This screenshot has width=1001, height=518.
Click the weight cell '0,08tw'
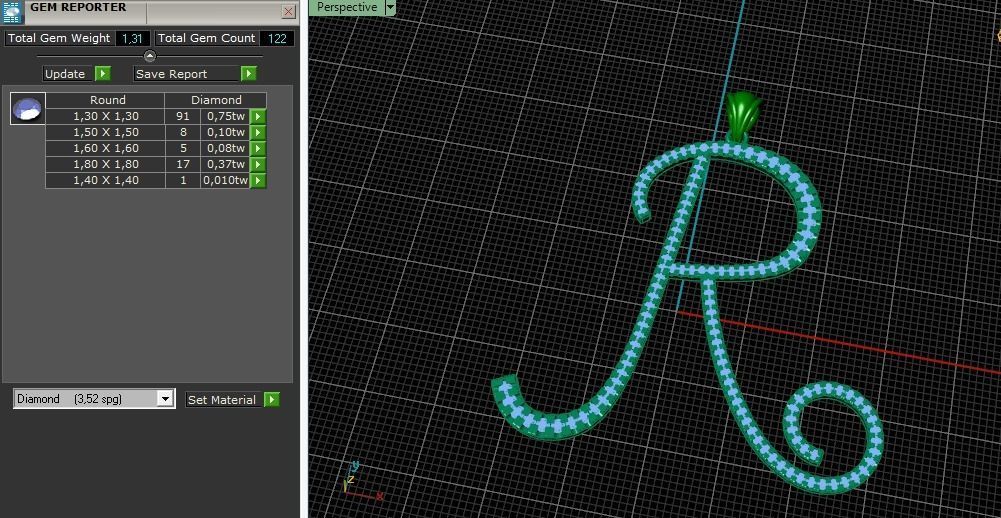(x=225, y=148)
